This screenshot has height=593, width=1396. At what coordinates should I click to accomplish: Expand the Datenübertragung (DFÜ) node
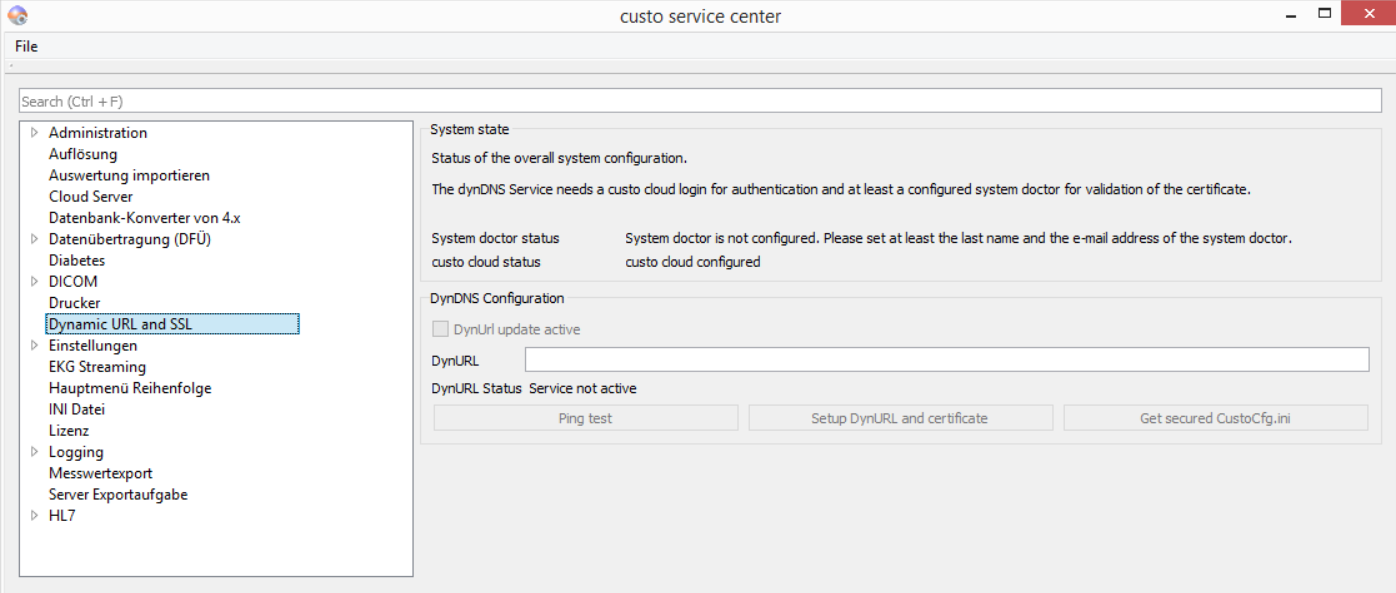tap(35, 239)
